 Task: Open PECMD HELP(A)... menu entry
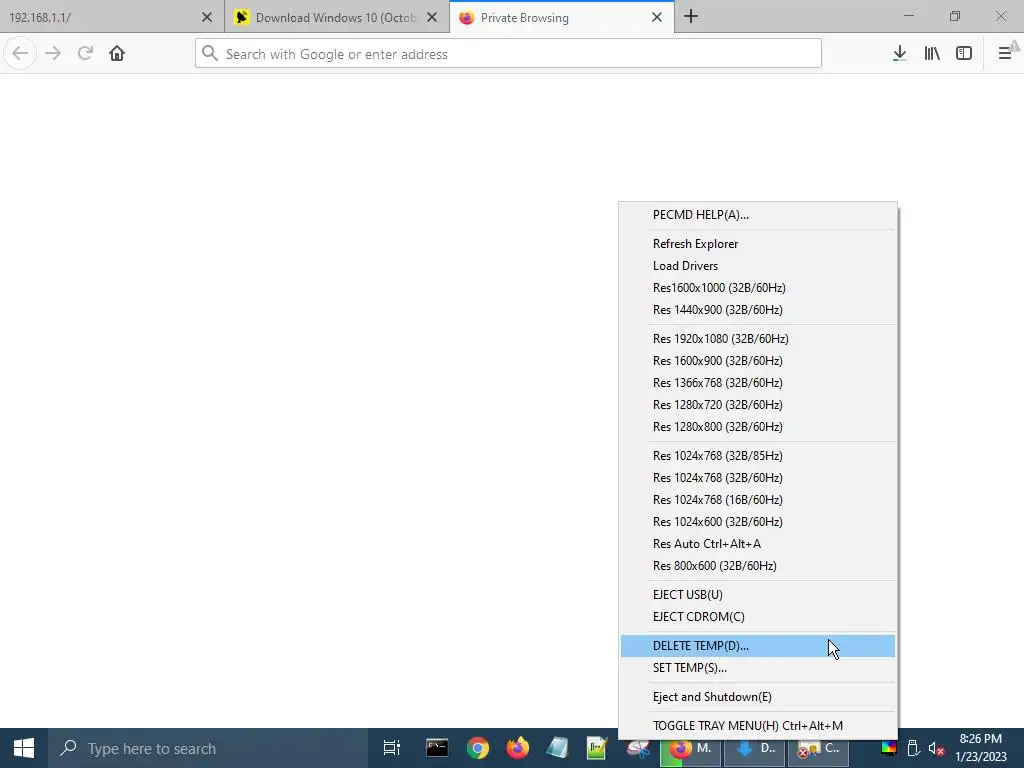tap(758, 215)
